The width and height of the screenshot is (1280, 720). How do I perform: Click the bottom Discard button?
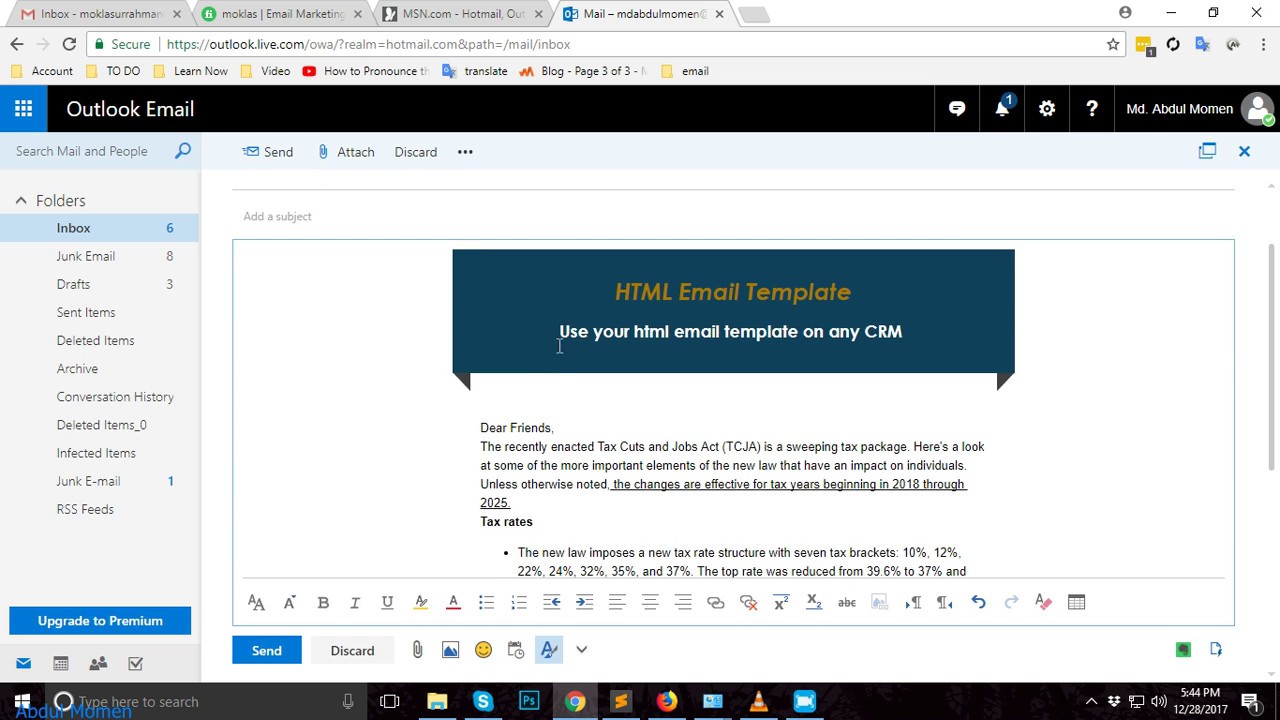[x=352, y=650]
